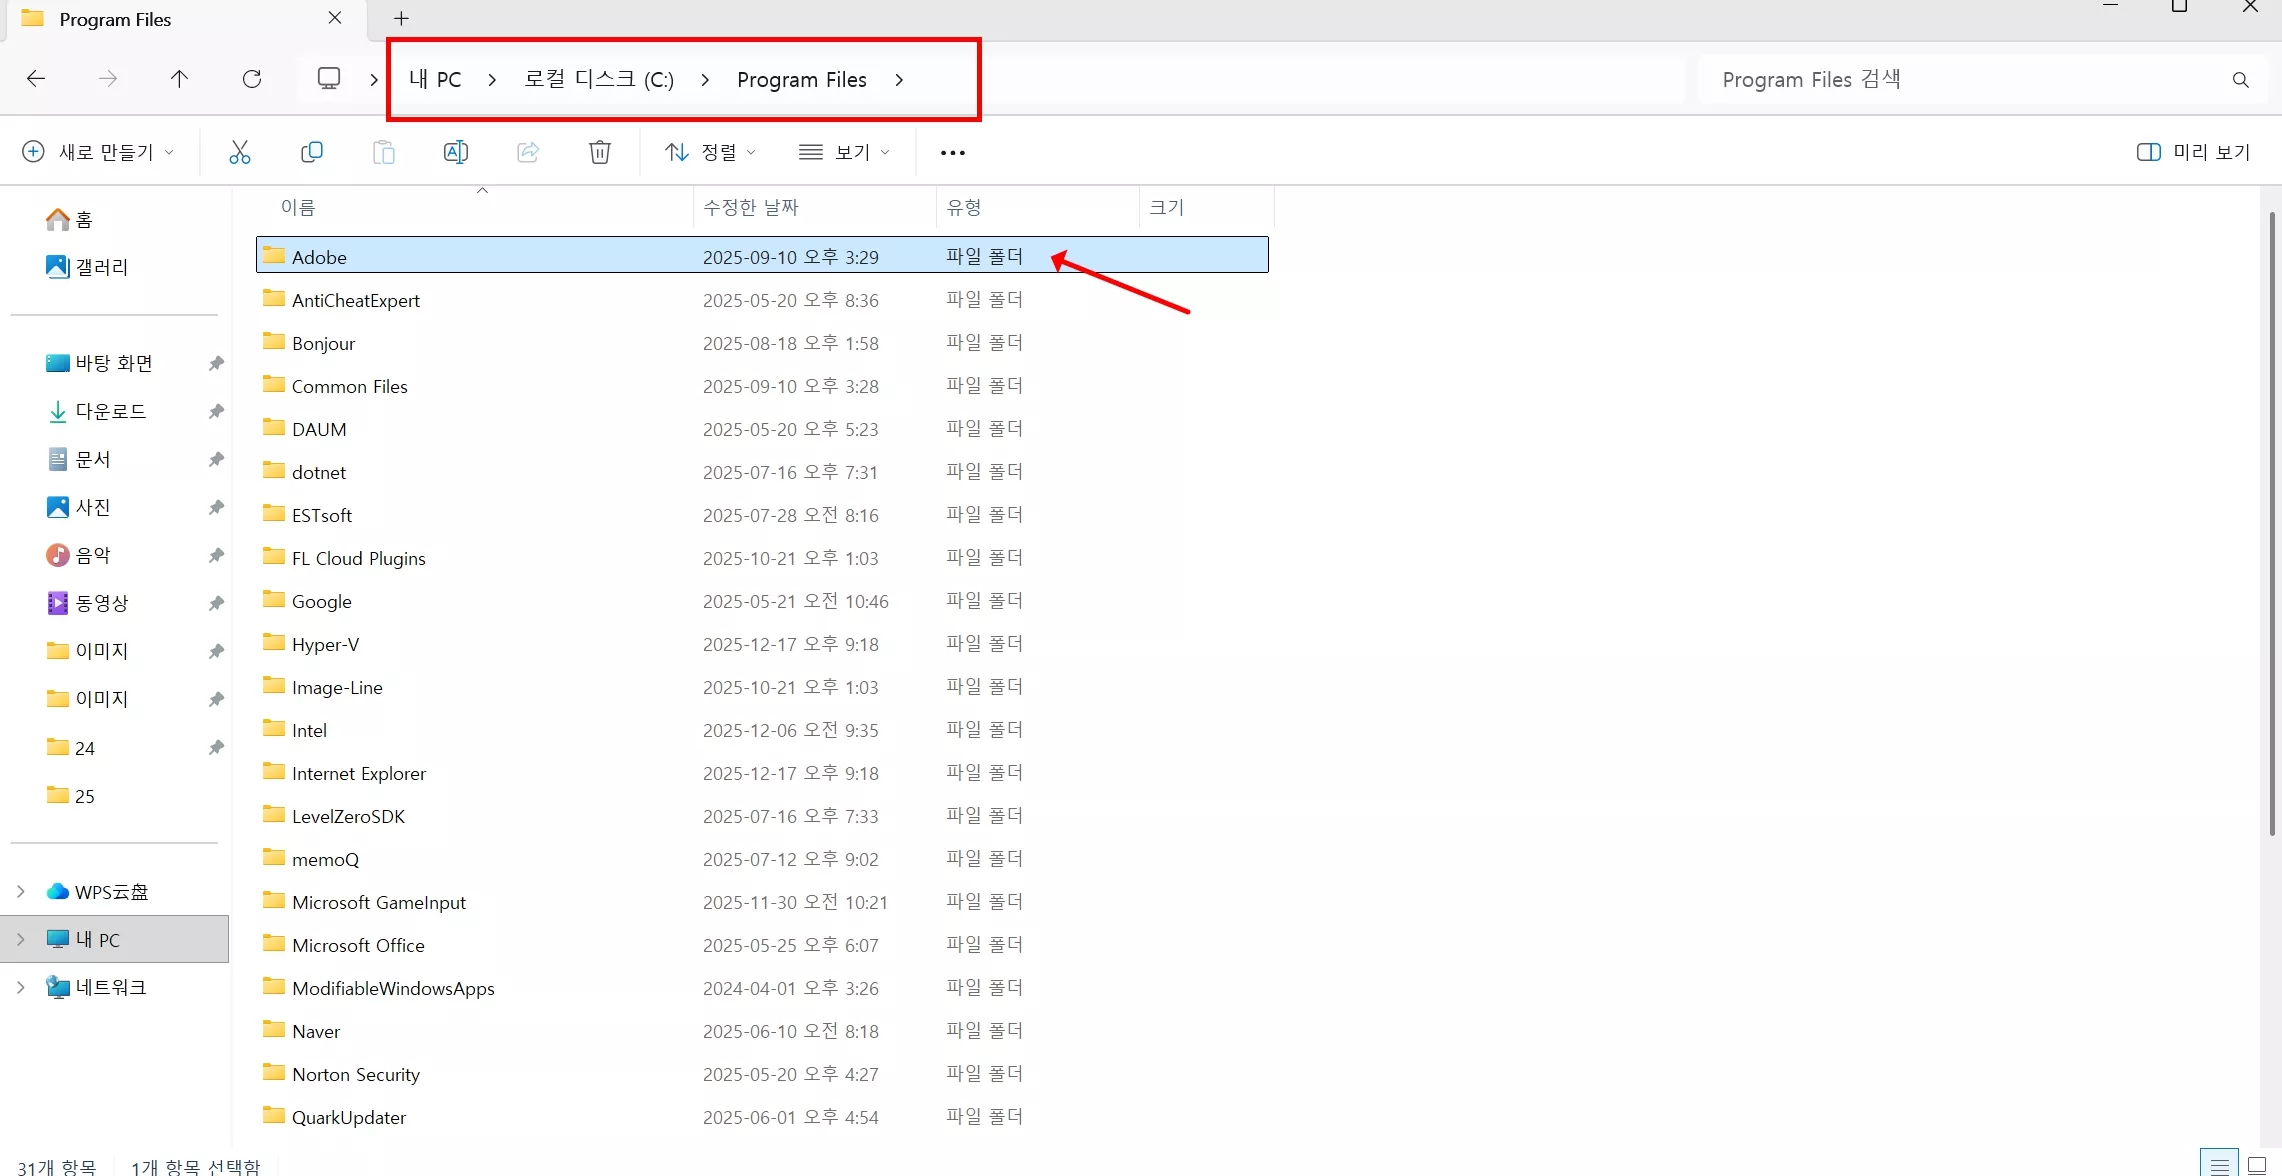
Task: Open the 'See more' ellipsis menu
Action: pos(951,152)
